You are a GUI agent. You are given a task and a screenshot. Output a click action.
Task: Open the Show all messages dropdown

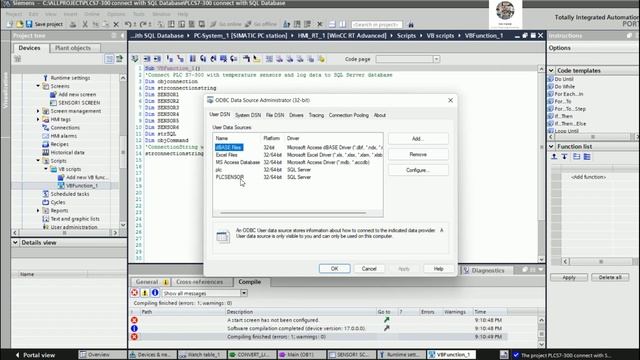(243, 293)
